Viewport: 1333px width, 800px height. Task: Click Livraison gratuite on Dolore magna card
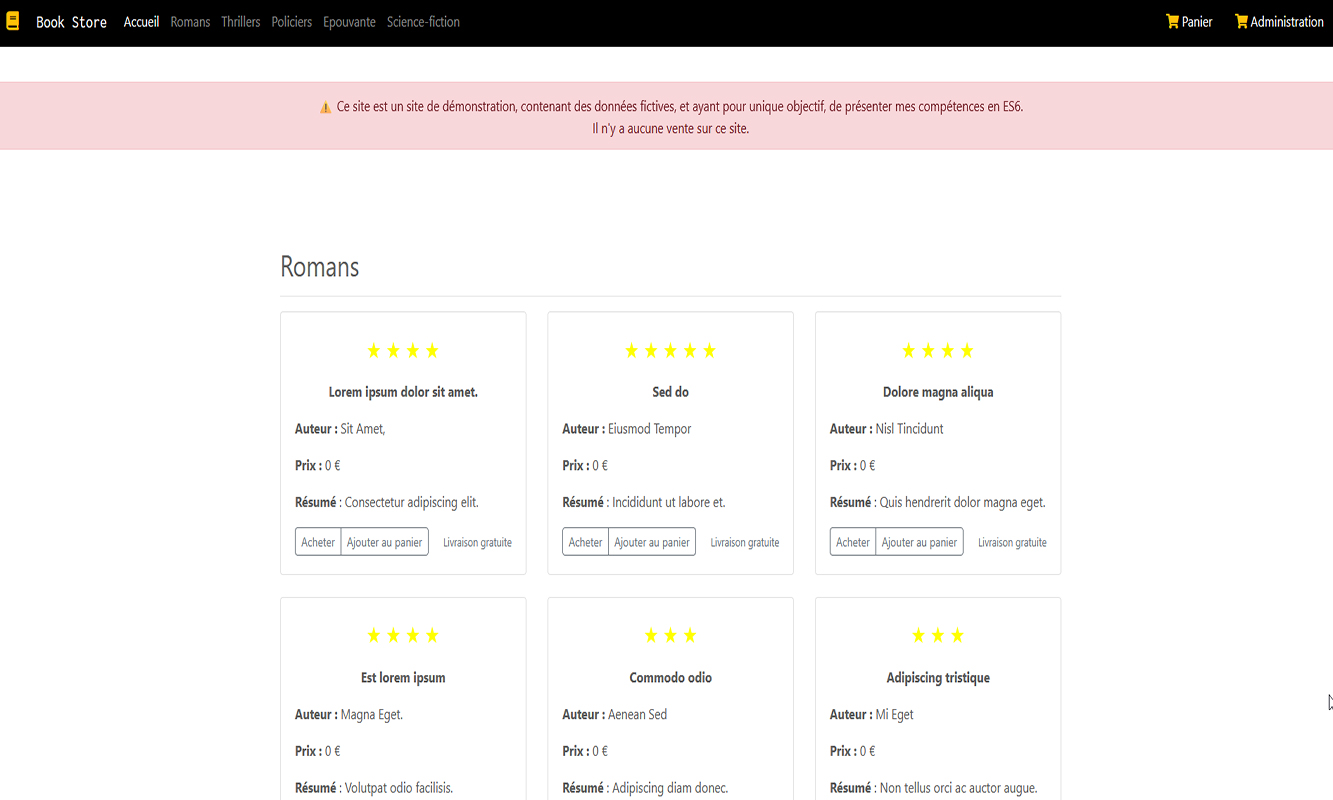point(1012,543)
